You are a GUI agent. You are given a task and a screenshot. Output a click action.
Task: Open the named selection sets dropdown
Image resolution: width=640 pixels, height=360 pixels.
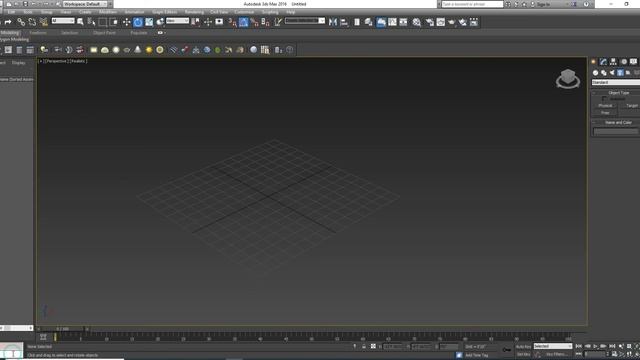click(305, 20)
